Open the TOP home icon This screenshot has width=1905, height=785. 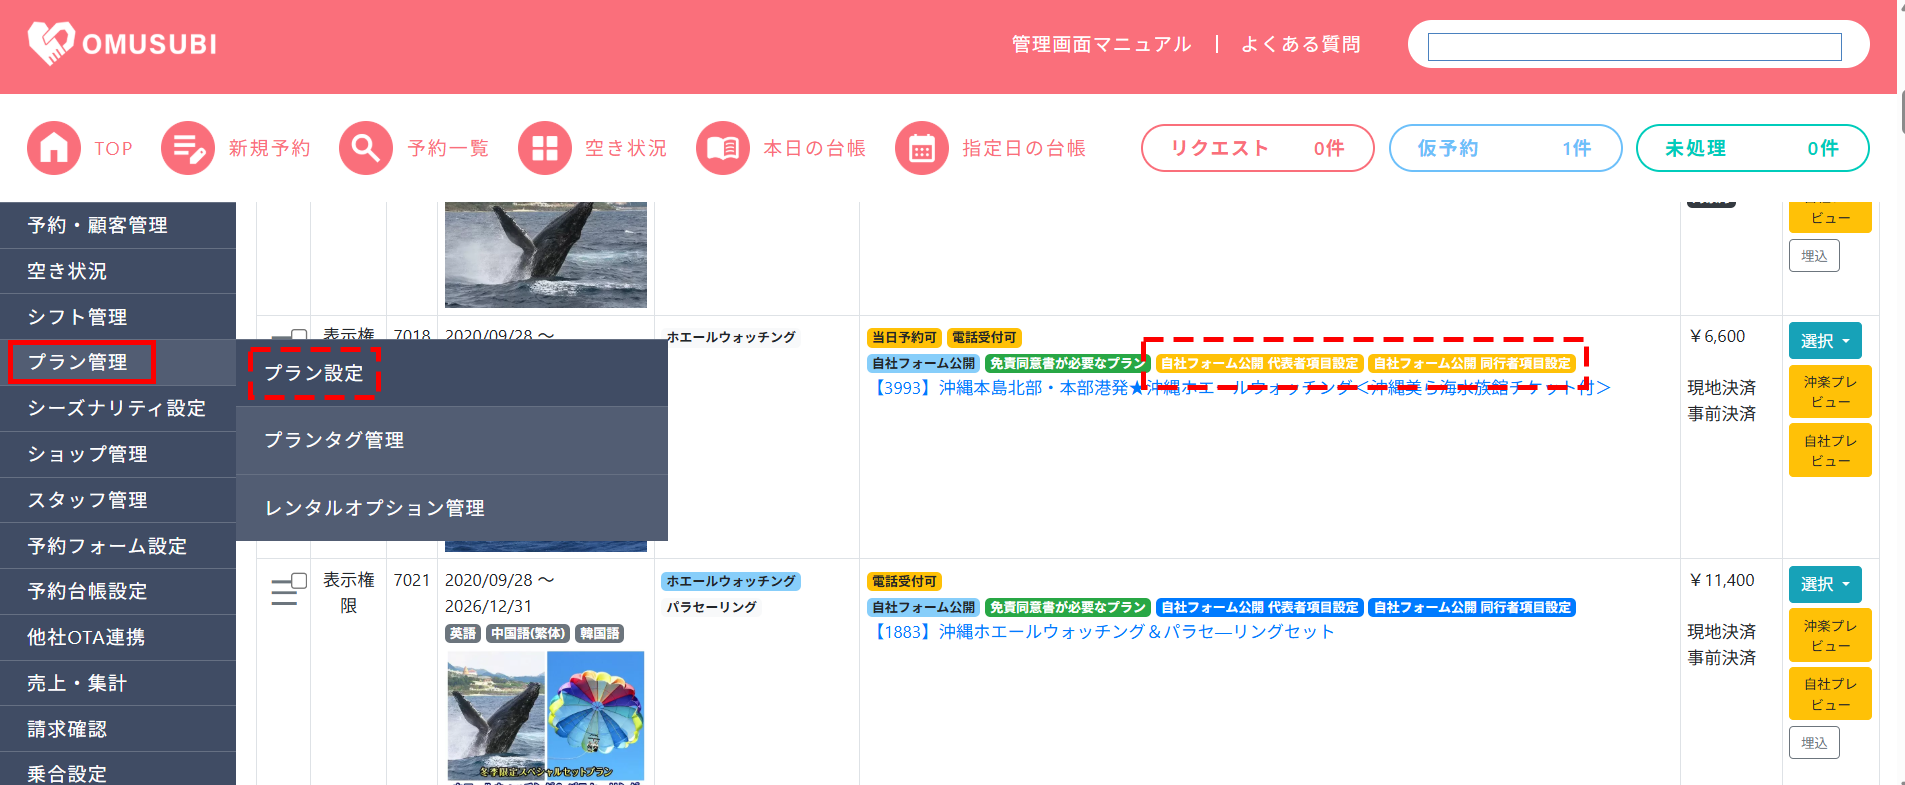(54, 148)
